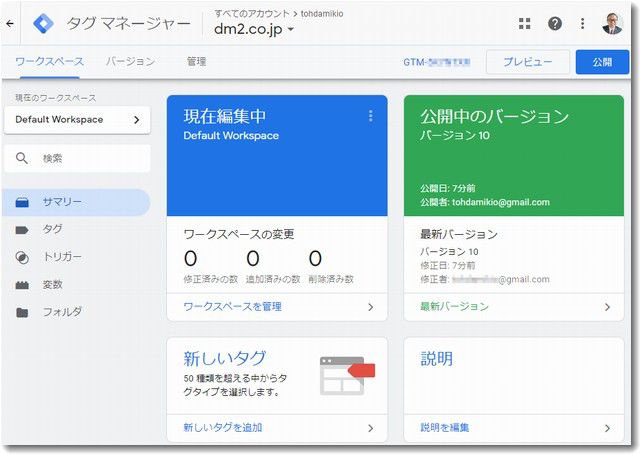Click the GTM container ID link

tap(437, 62)
